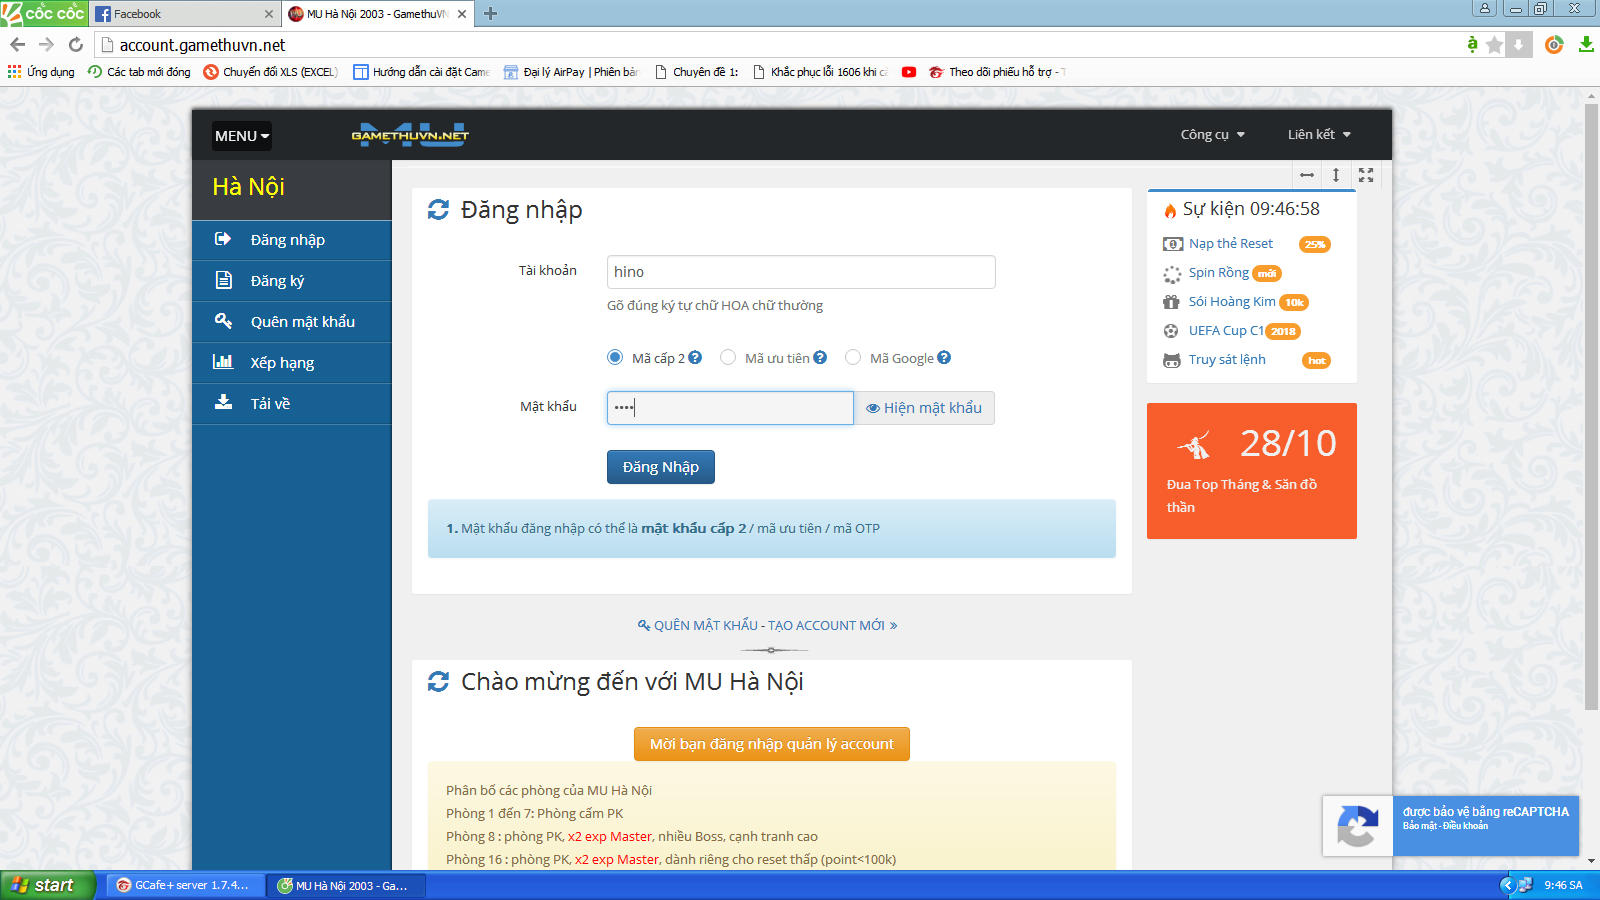Viewport: 1600px width, 900px height.
Task: Click the scrollbar down arrow
Action: pos(1591,860)
